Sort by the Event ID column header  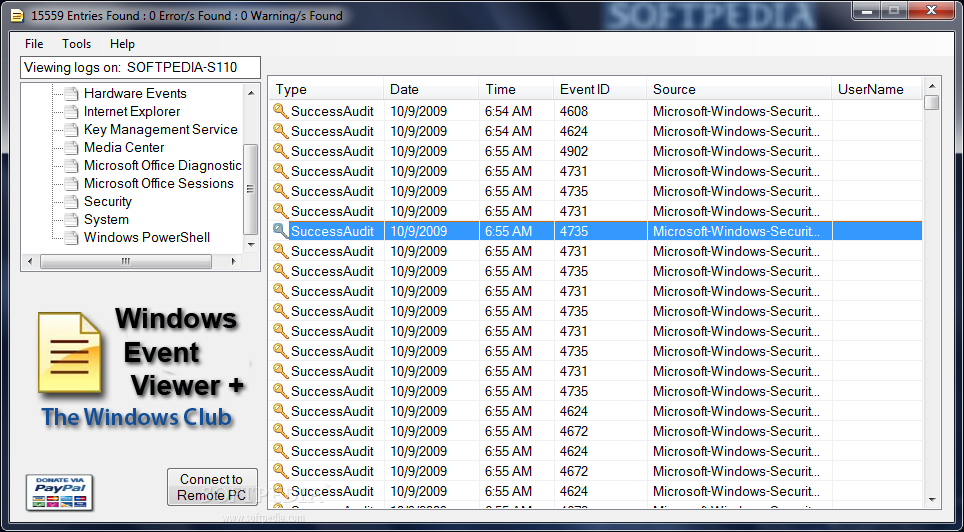point(600,90)
